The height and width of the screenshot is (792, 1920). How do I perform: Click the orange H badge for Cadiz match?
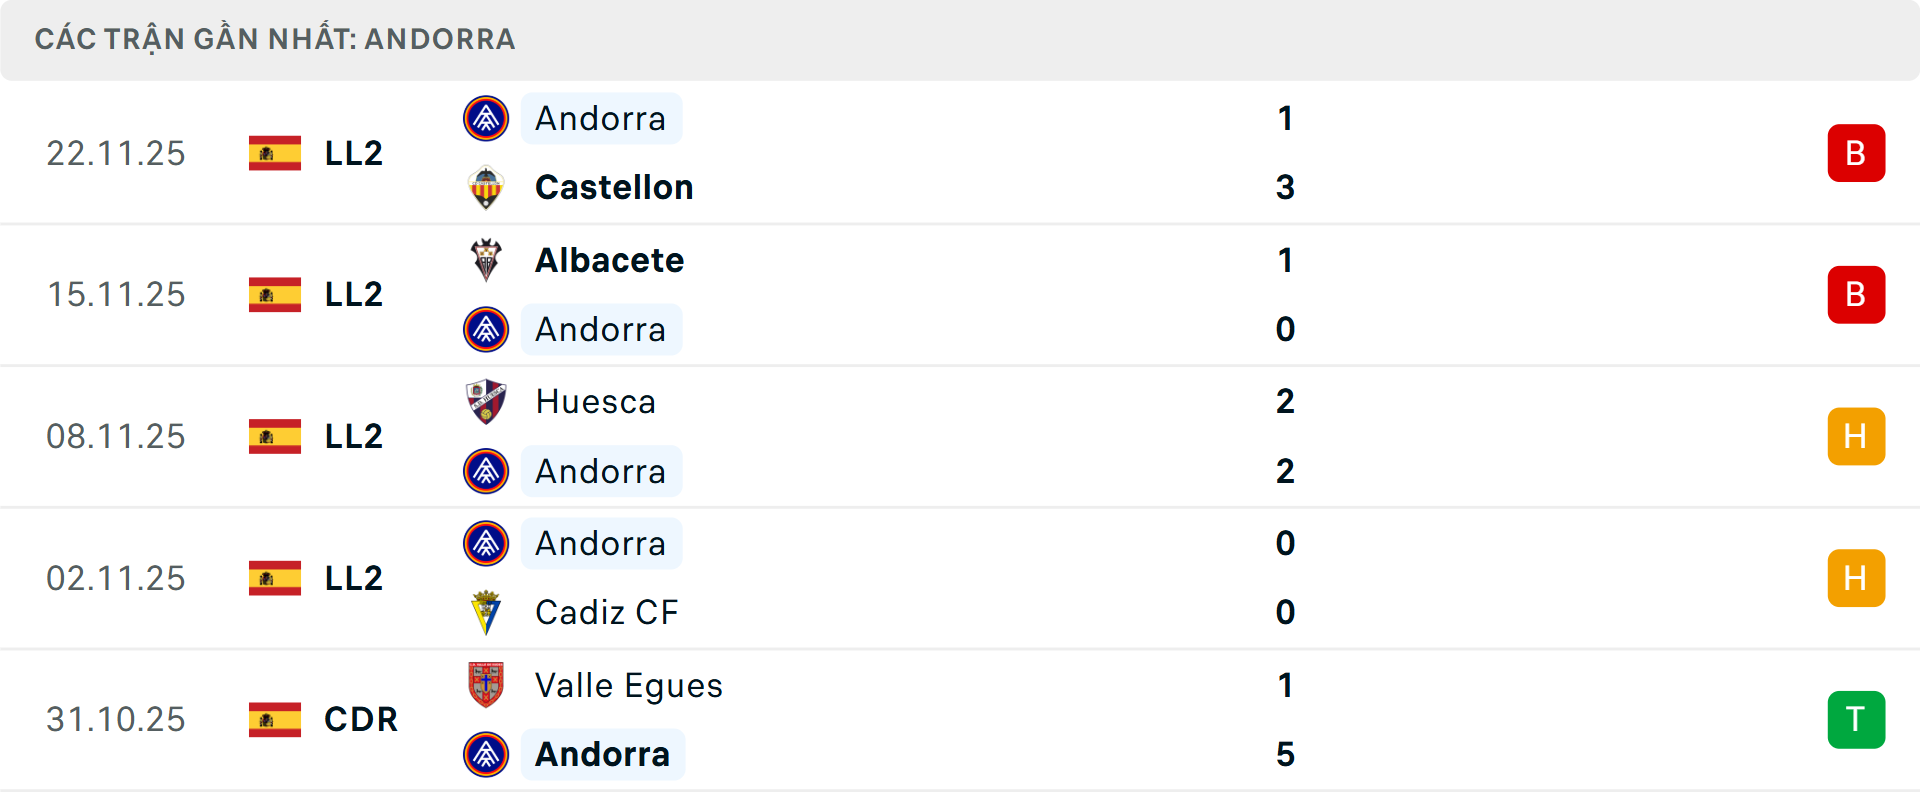(x=1856, y=578)
